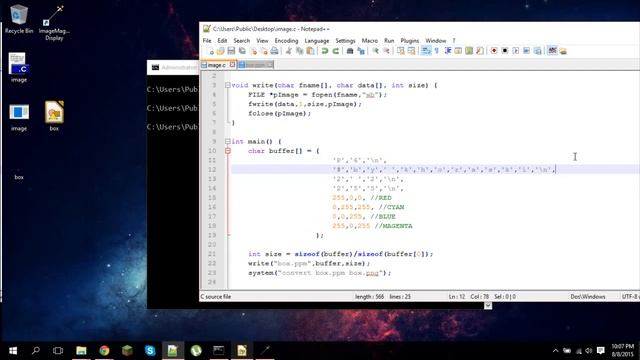Zoom in using the toolbar magnifier
The image size is (640, 360).
tap(375, 51)
